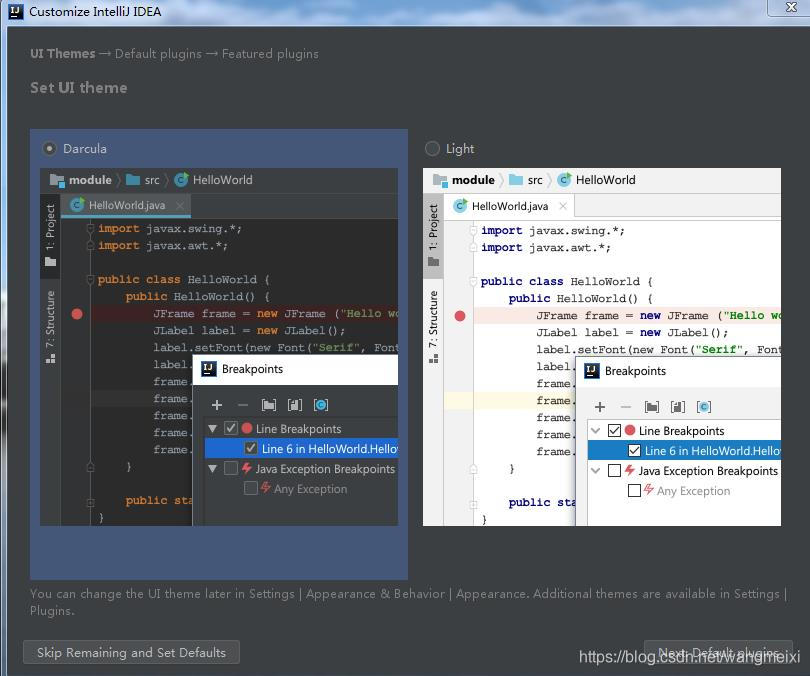Viewport: 810px width, 676px height.
Task: Click the Light theme preview image
Action: pyautogui.click(x=602, y=347)
